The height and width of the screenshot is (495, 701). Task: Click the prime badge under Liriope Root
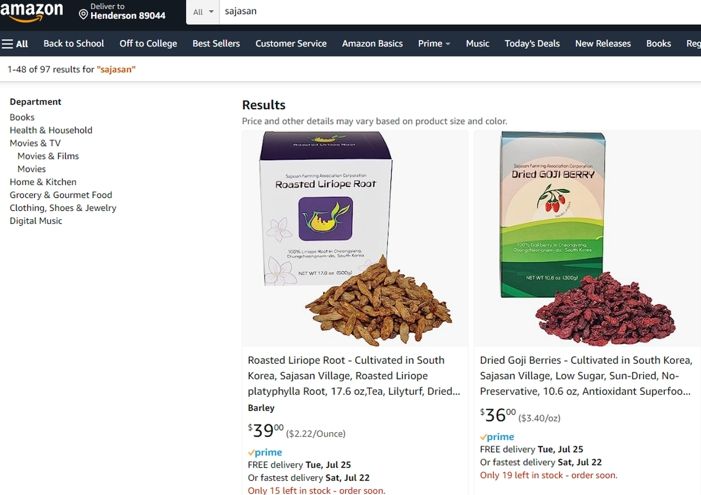265,452
